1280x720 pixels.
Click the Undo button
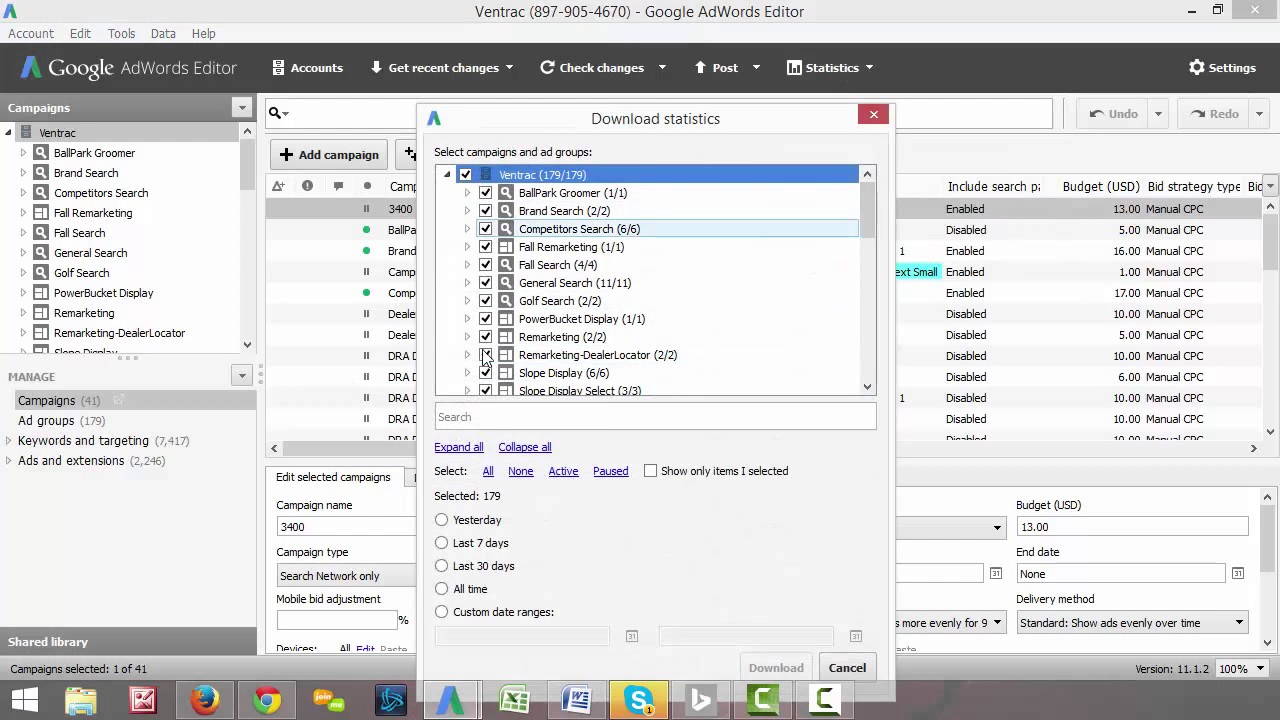[x=1113, y=114]
